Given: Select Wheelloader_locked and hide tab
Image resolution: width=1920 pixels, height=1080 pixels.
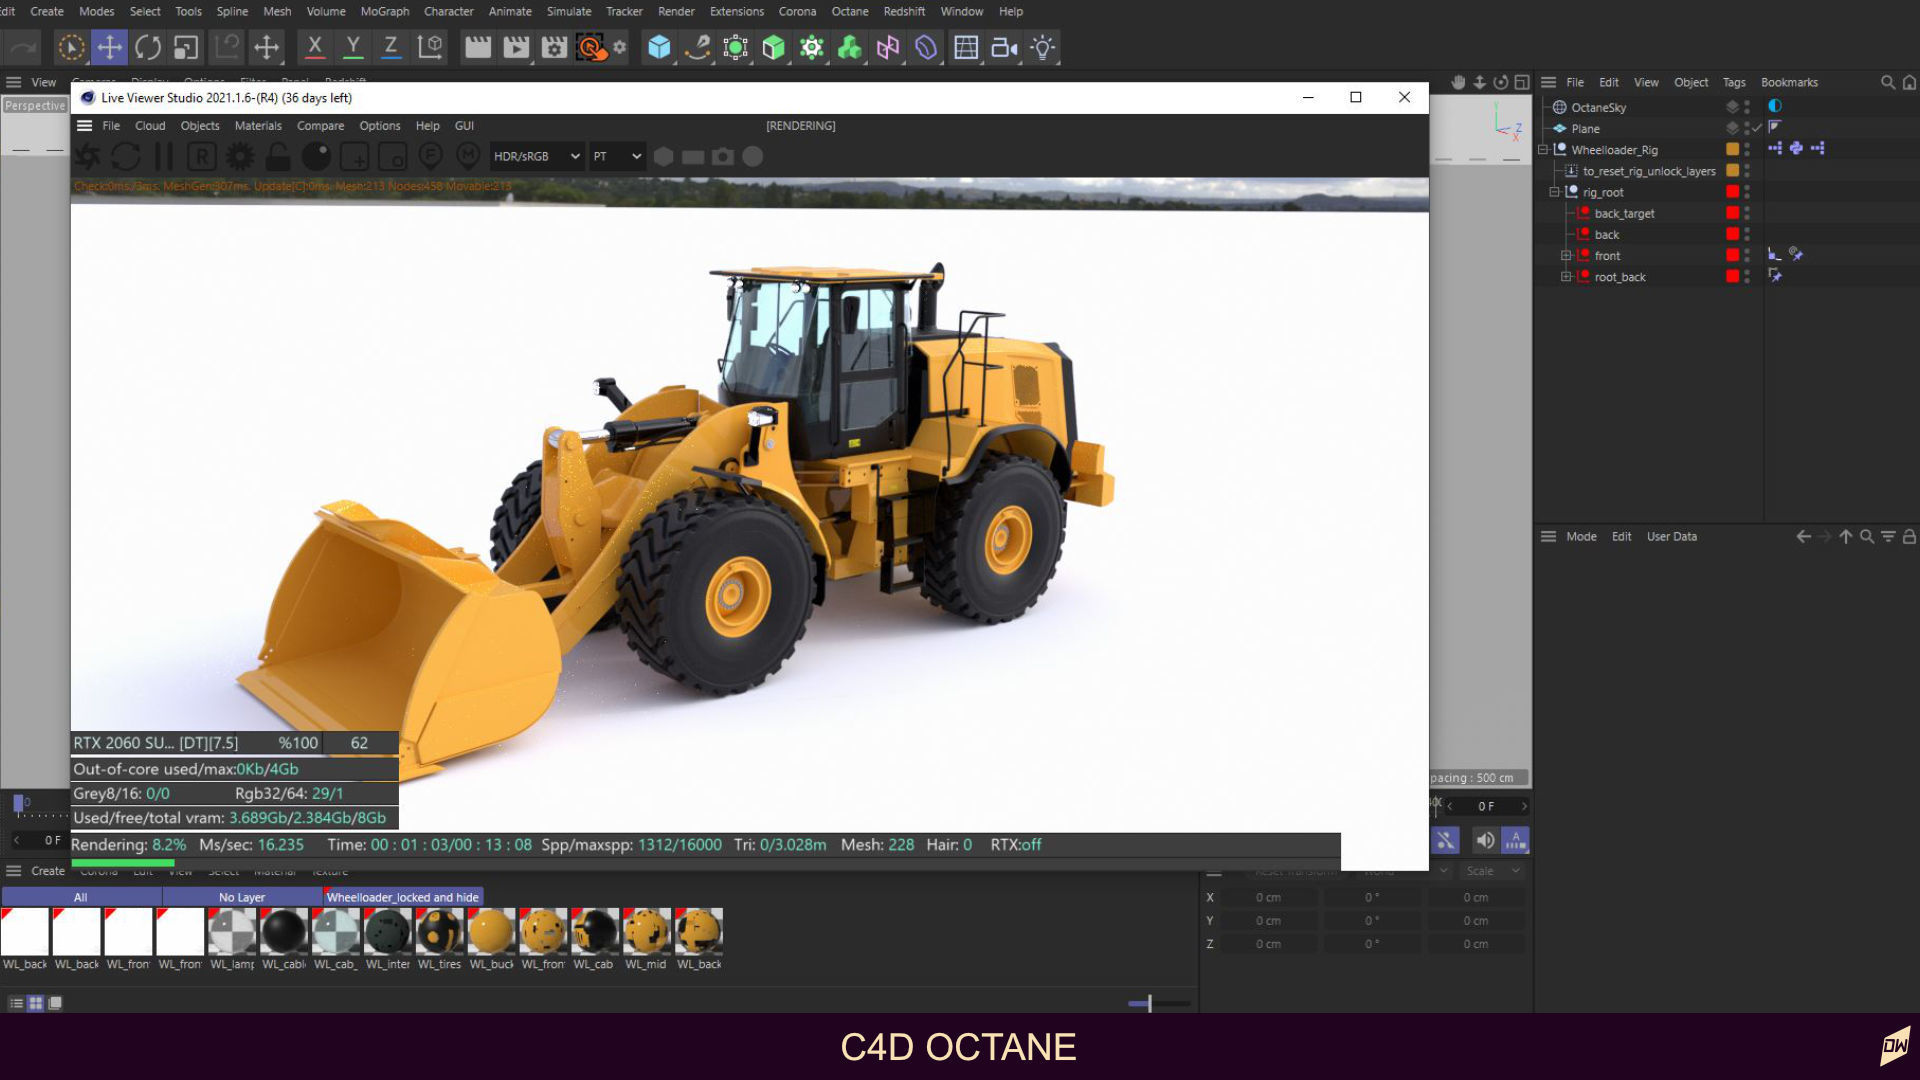Looking at the screenshot, I should tap(403, 897).
